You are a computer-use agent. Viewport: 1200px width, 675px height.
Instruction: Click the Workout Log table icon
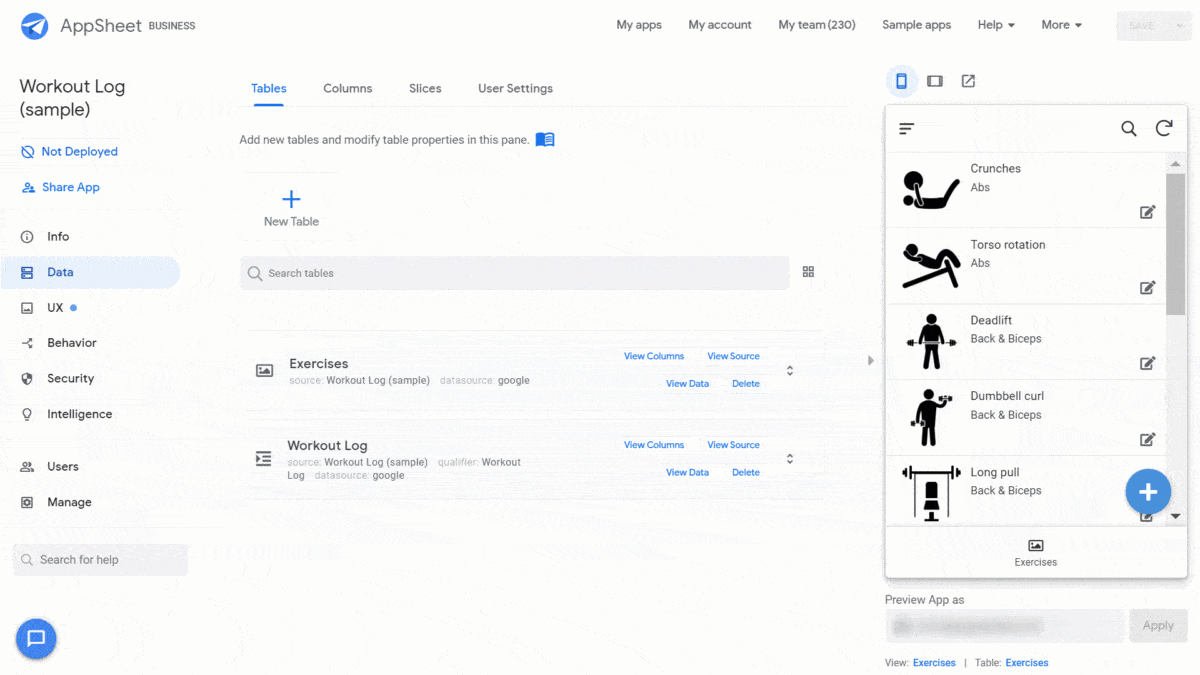264,458
